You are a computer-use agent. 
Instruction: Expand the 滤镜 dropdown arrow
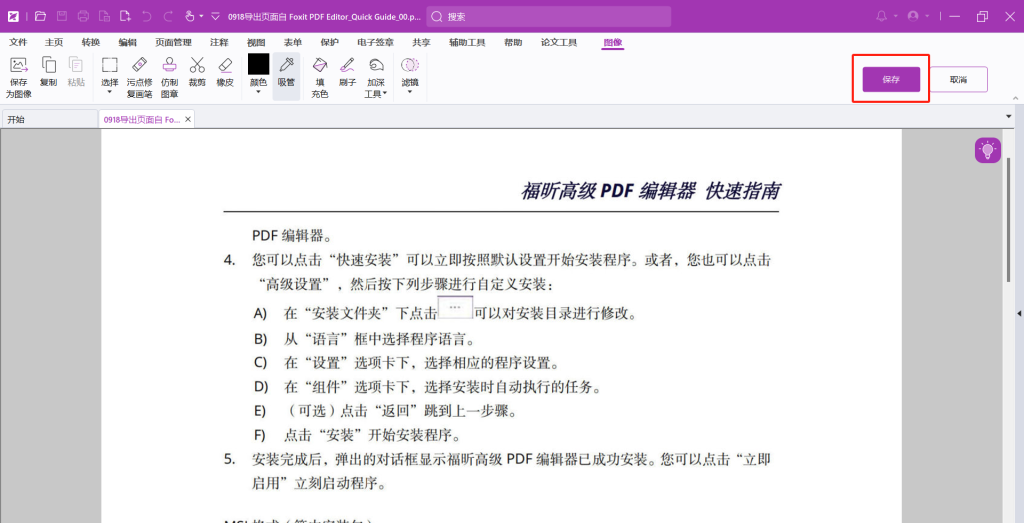[x=409, y=92]
